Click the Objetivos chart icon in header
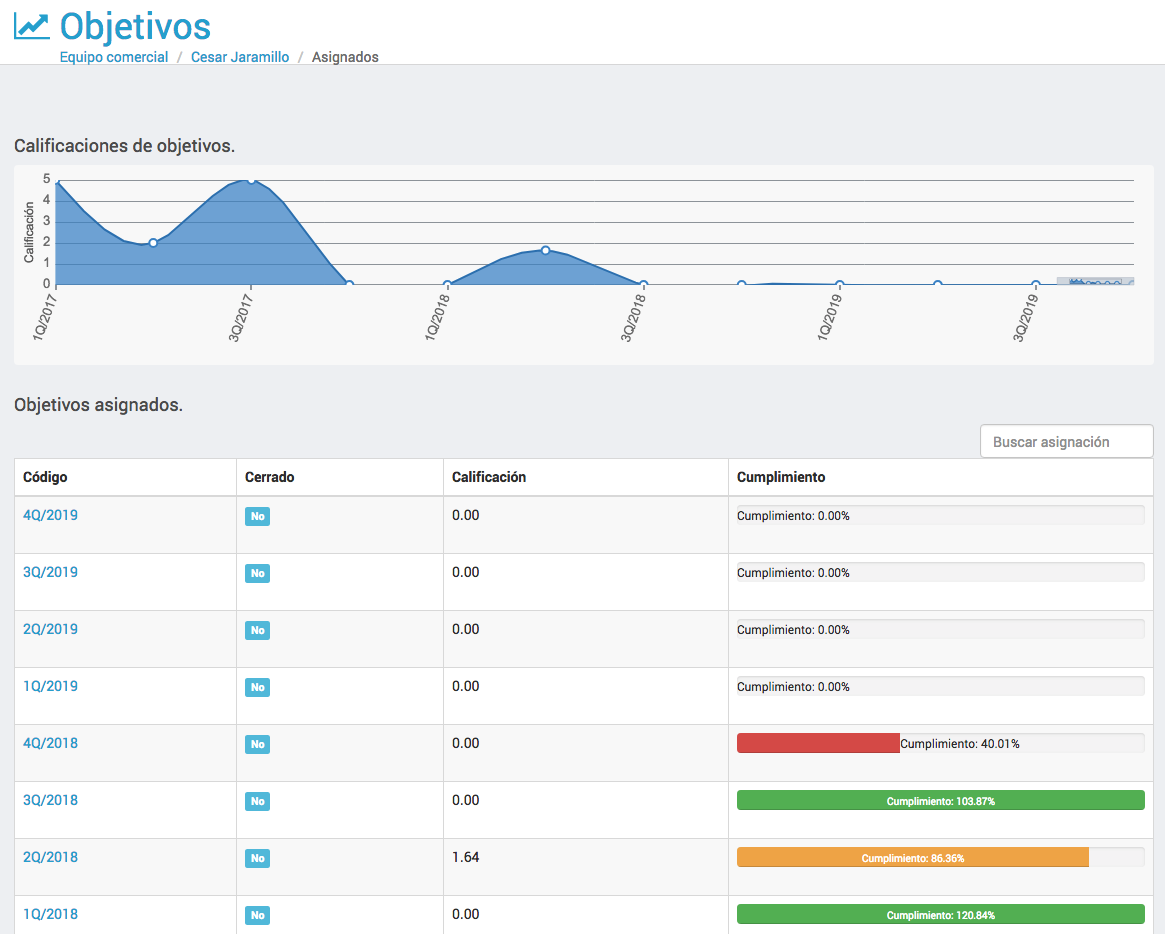Viewport: 1165px width, 934px height. pos(31,26)
